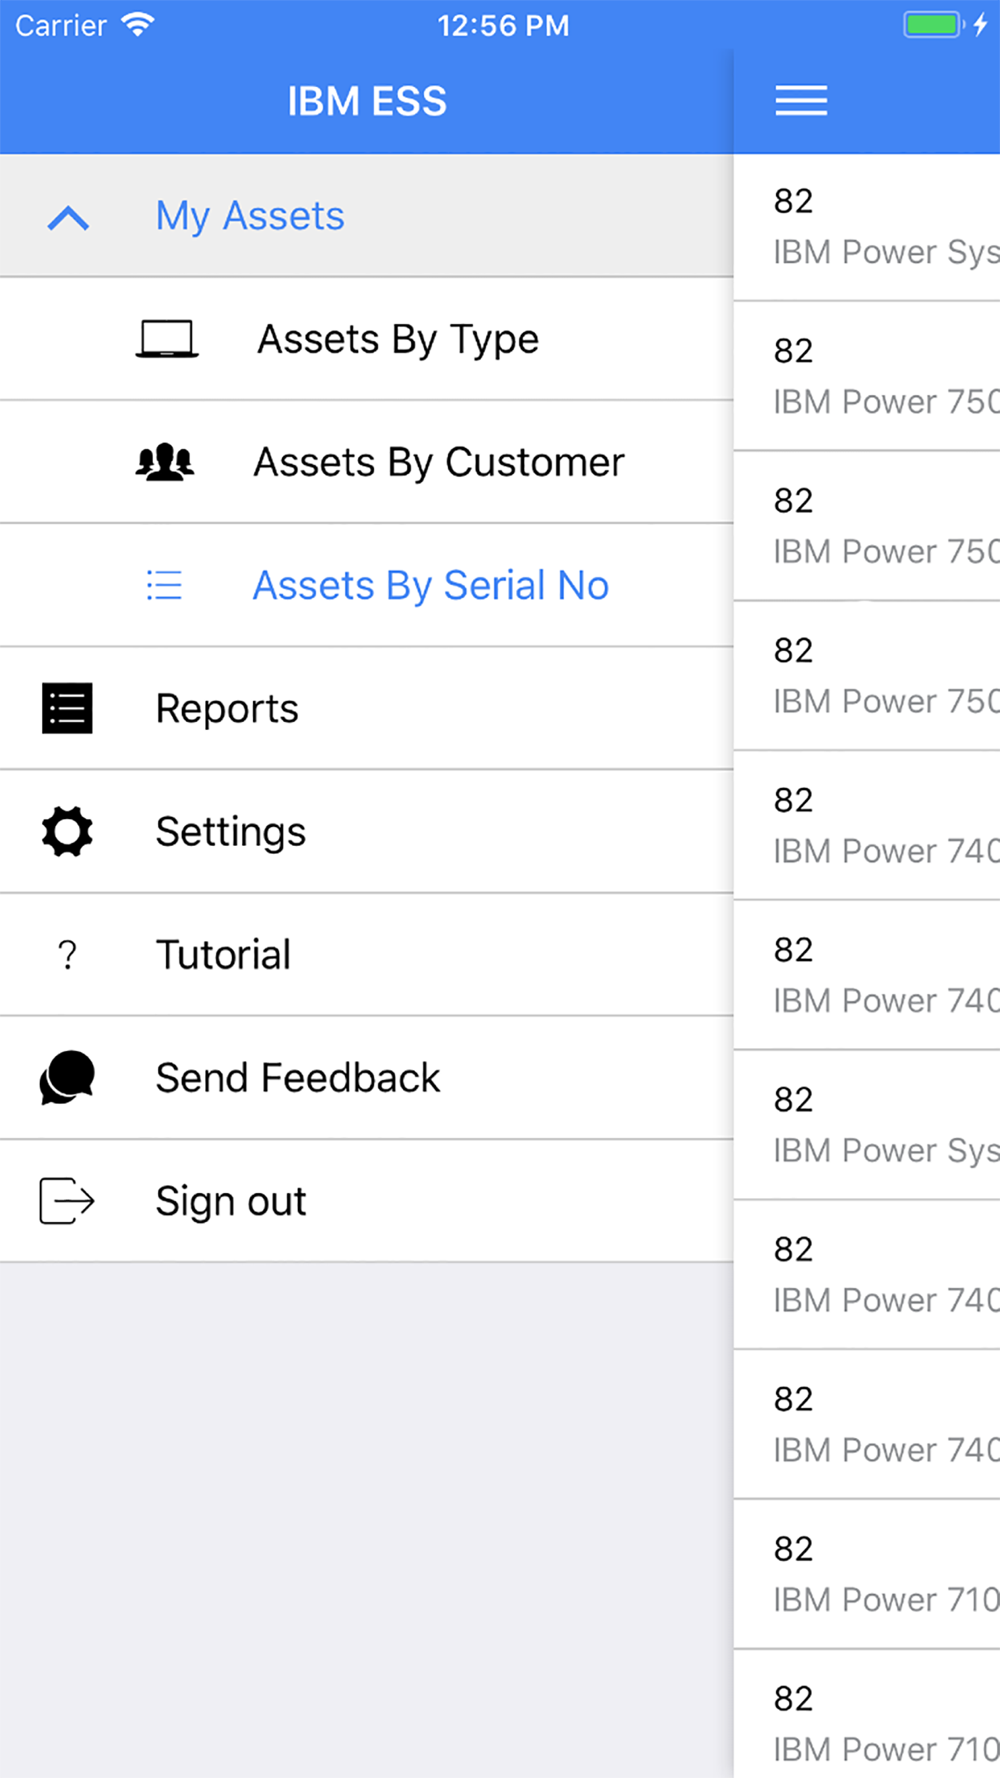This screenshot has width=1000, height=1778.
Task: Collapse My Assets with the chevron arrow
Action: coord(68,218)
